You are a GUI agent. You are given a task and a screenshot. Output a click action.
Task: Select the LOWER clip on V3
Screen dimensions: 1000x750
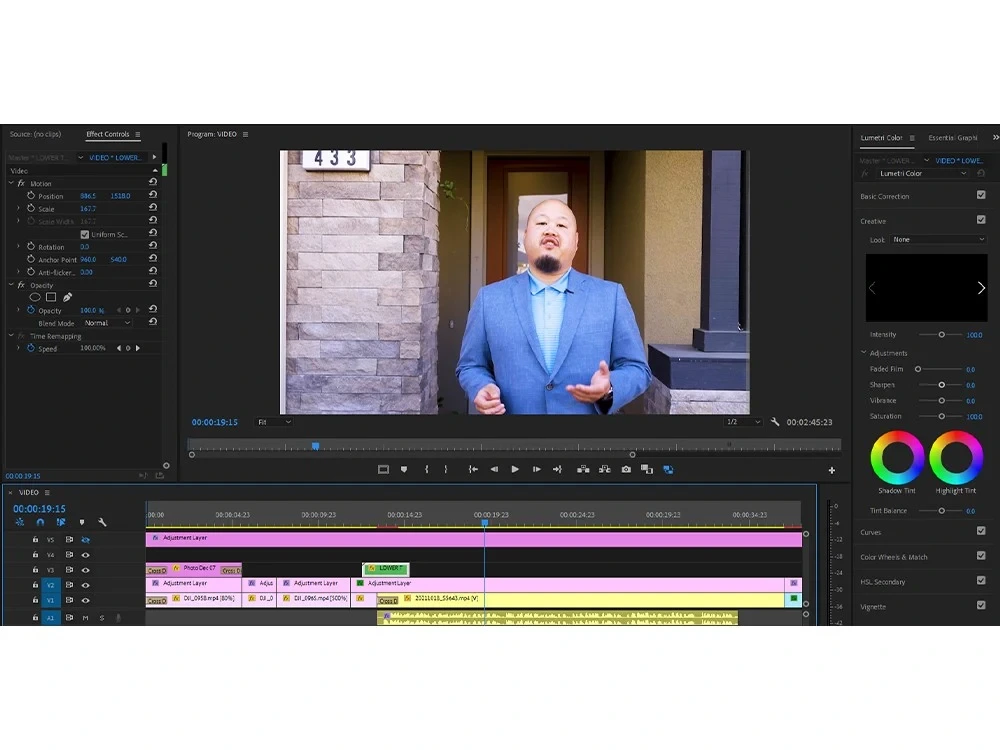click(x=386, y=568)
